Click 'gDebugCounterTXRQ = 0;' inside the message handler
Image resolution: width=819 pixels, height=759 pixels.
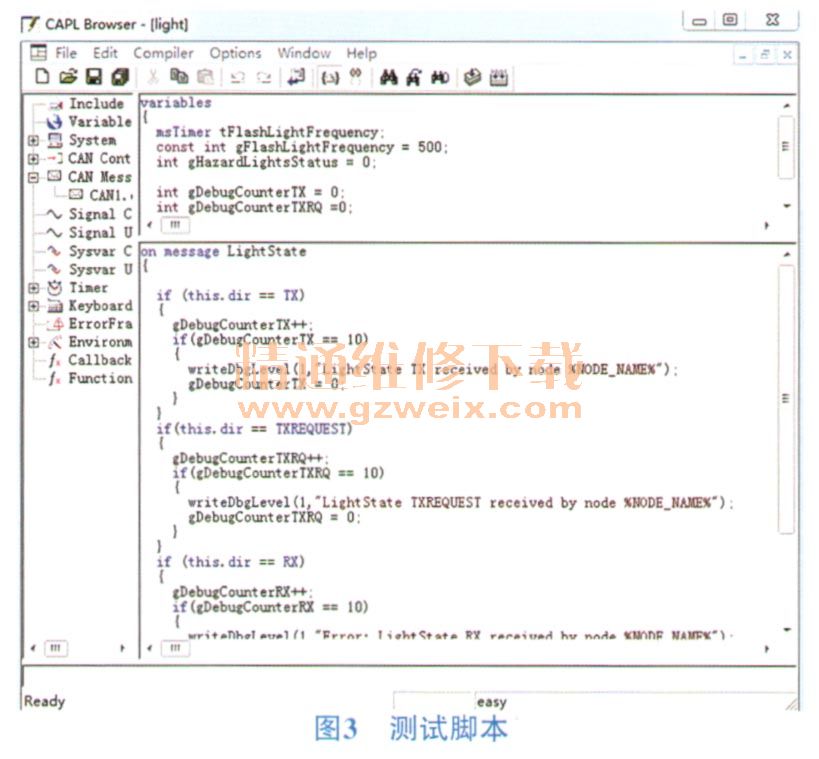[274, 518]
